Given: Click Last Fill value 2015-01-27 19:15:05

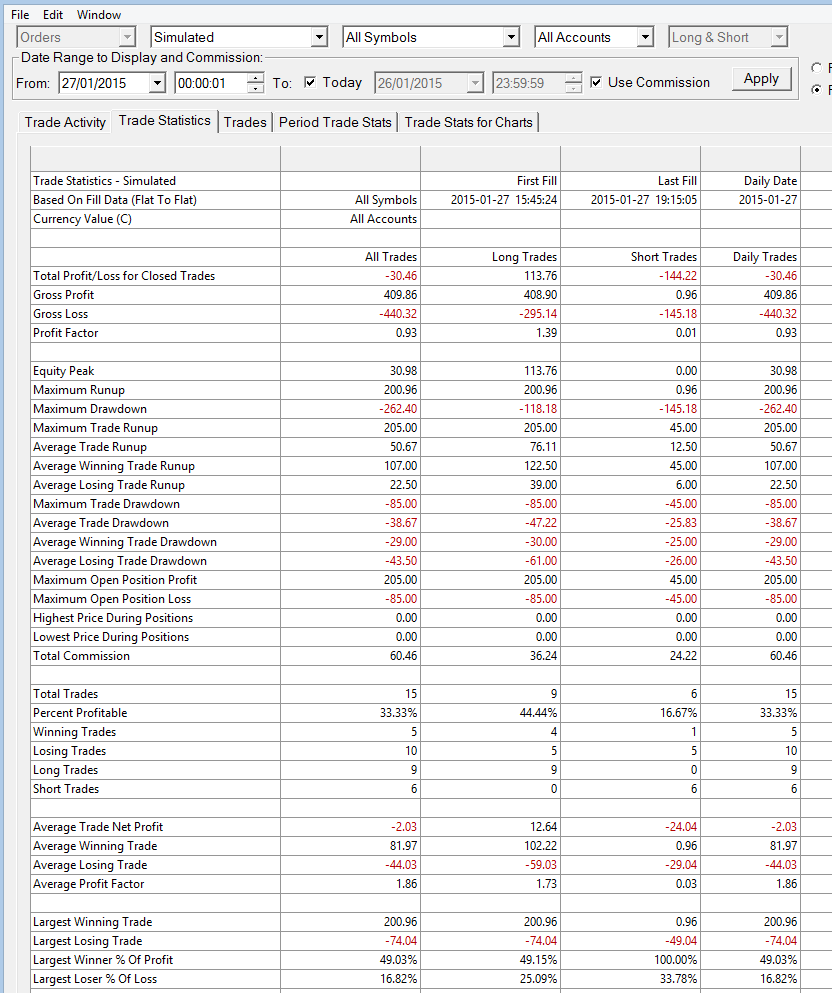Looking at the screenshot, I should 644,199.
